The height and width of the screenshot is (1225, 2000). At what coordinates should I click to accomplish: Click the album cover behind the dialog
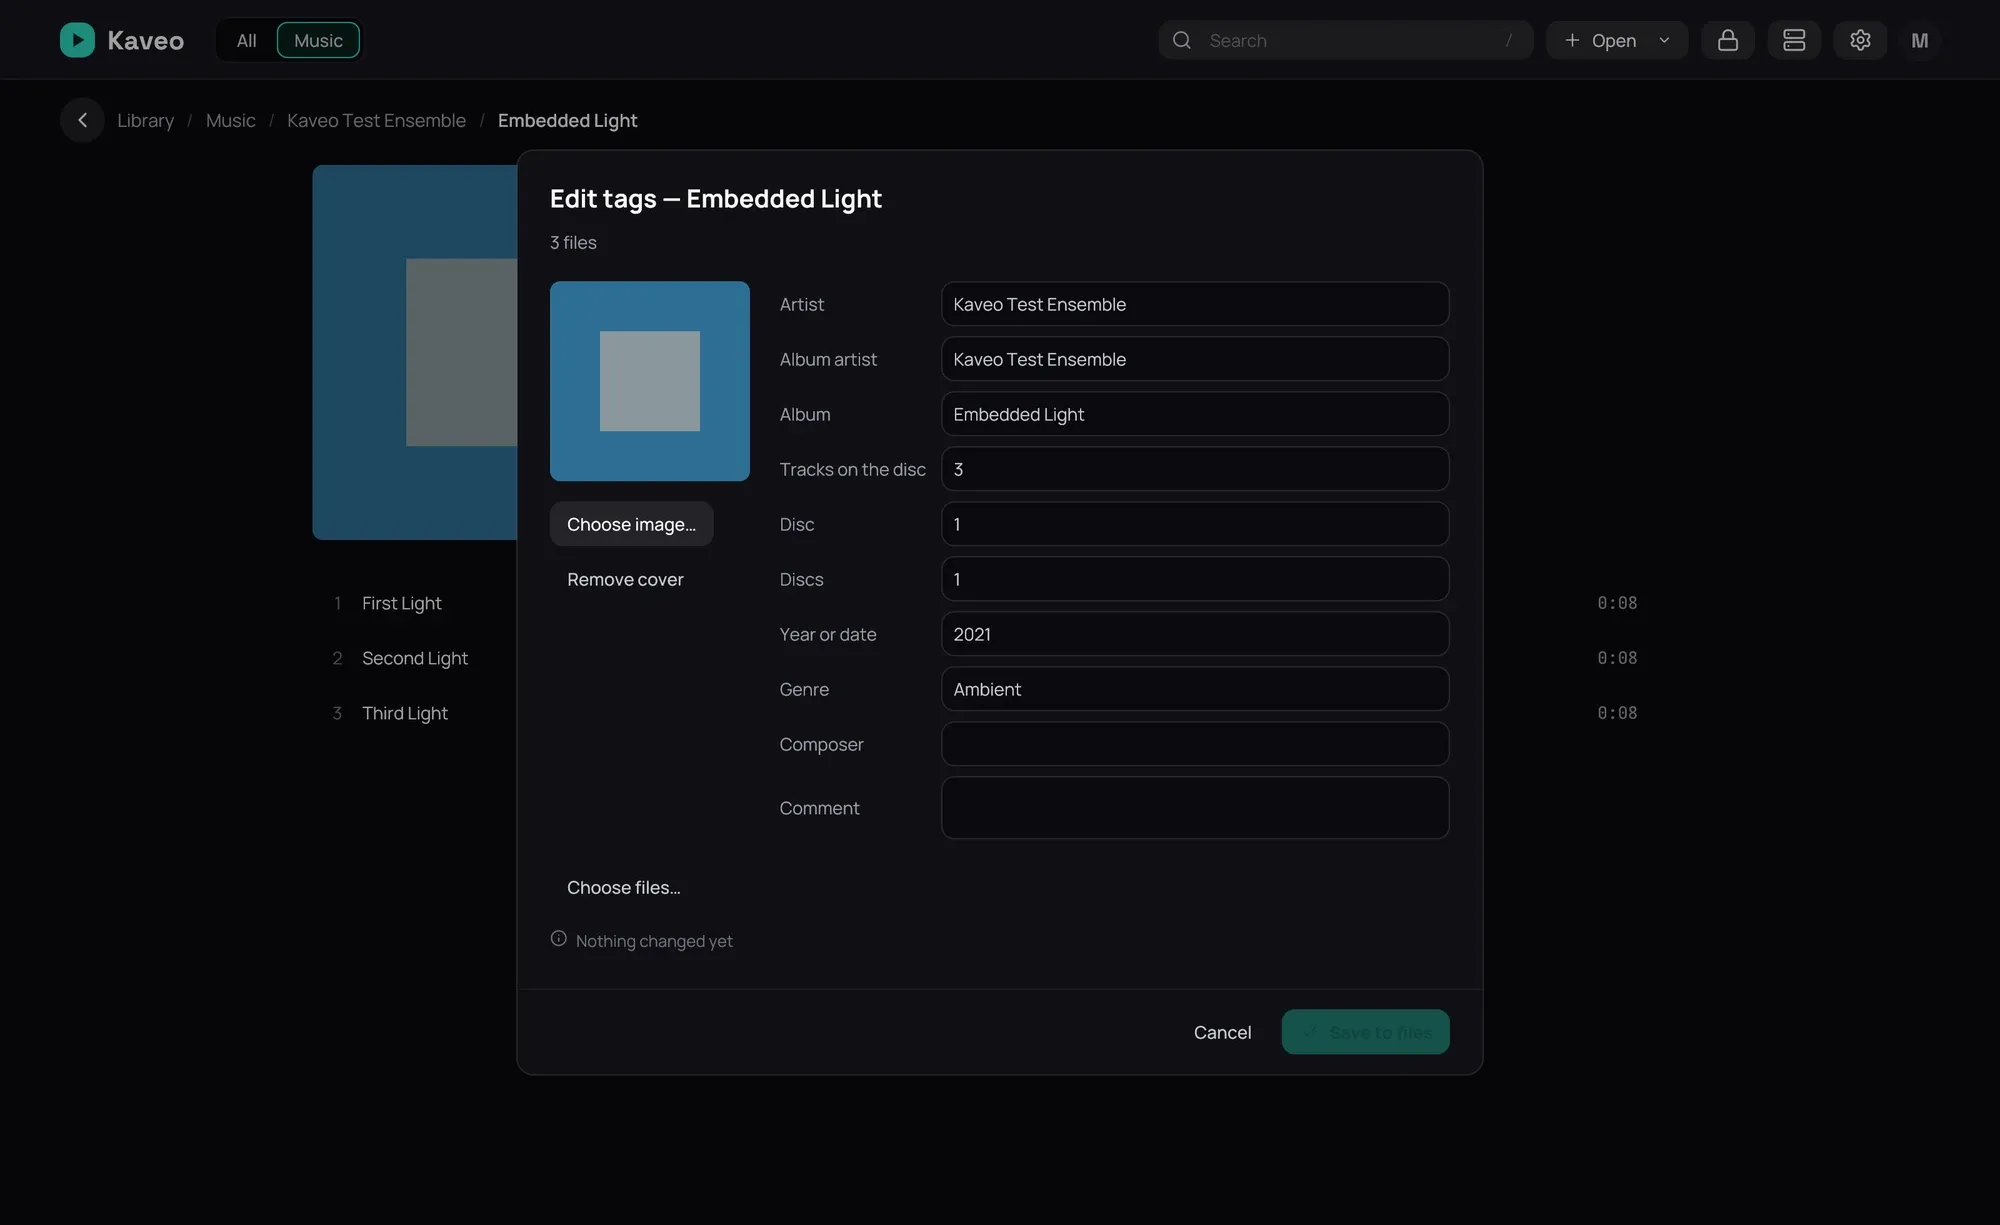tap(414, 352)
